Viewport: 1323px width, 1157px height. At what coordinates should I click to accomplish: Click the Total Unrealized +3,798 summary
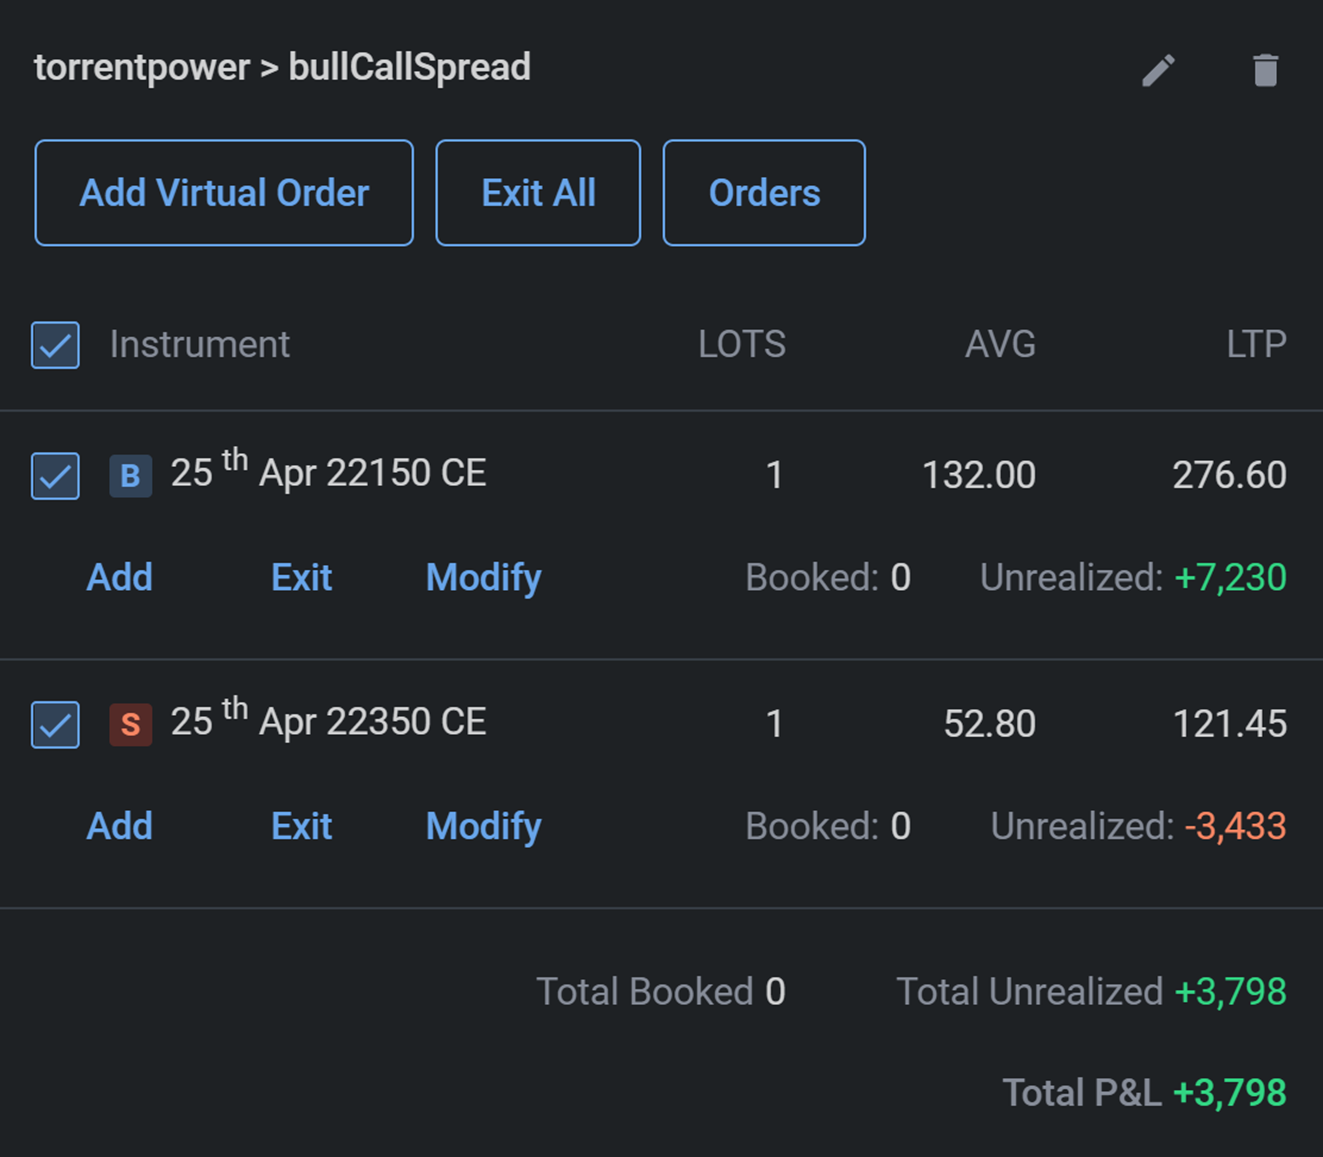coord(1091,991)
